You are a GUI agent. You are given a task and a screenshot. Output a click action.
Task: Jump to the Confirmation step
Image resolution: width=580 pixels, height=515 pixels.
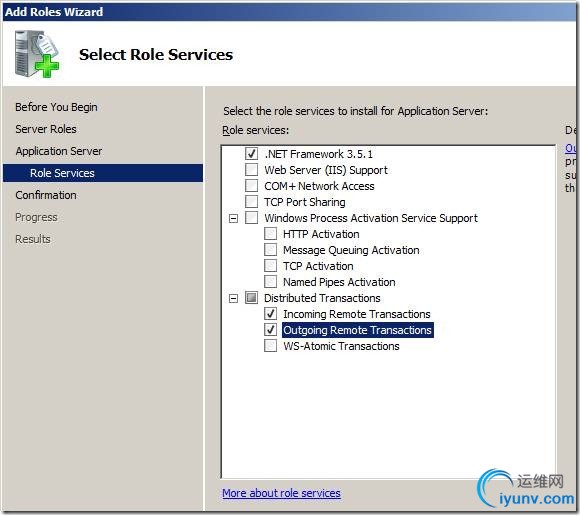coord(46,195)
